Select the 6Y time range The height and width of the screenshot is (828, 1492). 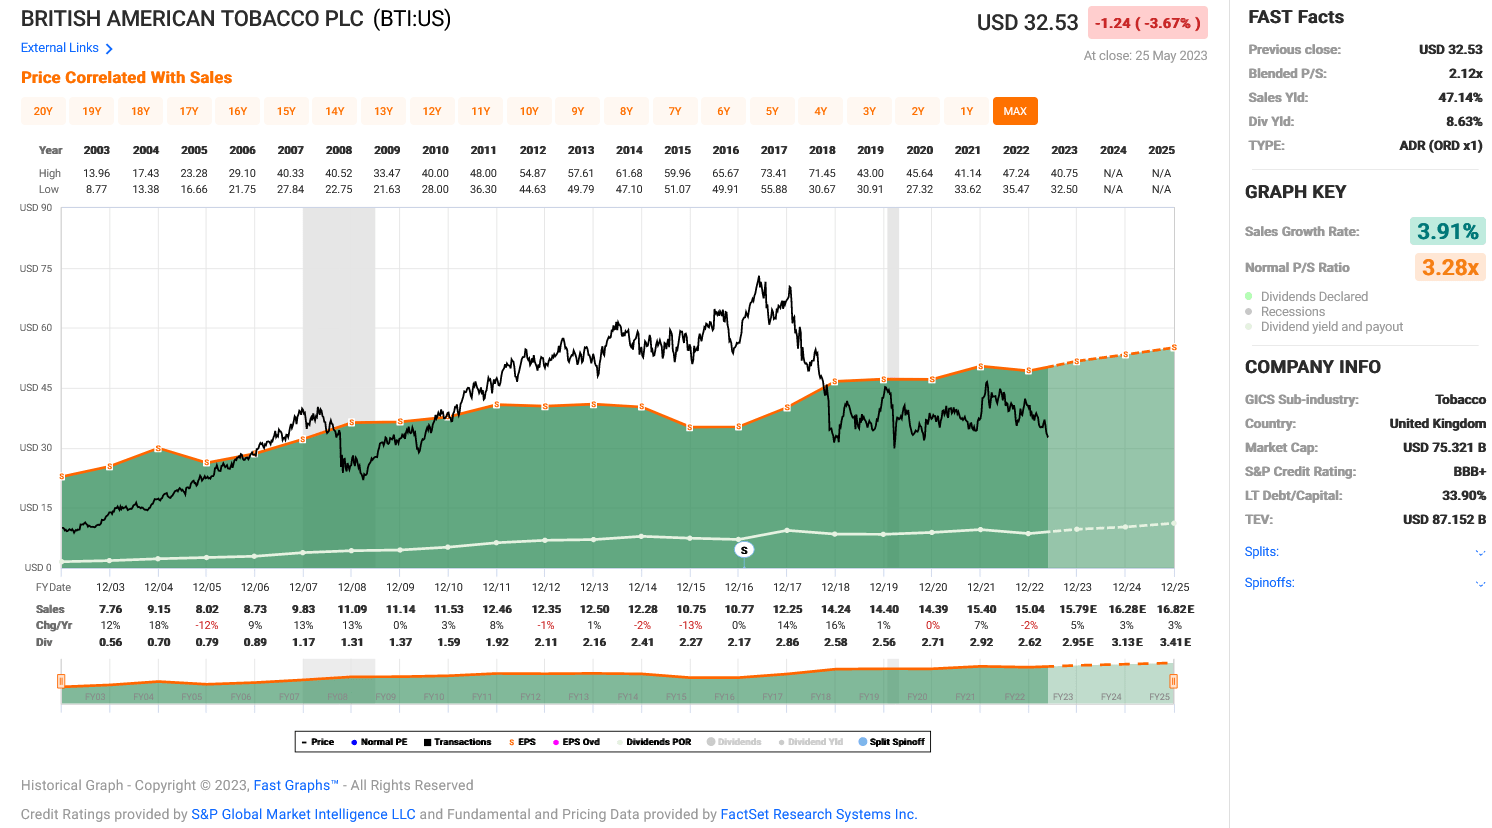pos(723,111)
